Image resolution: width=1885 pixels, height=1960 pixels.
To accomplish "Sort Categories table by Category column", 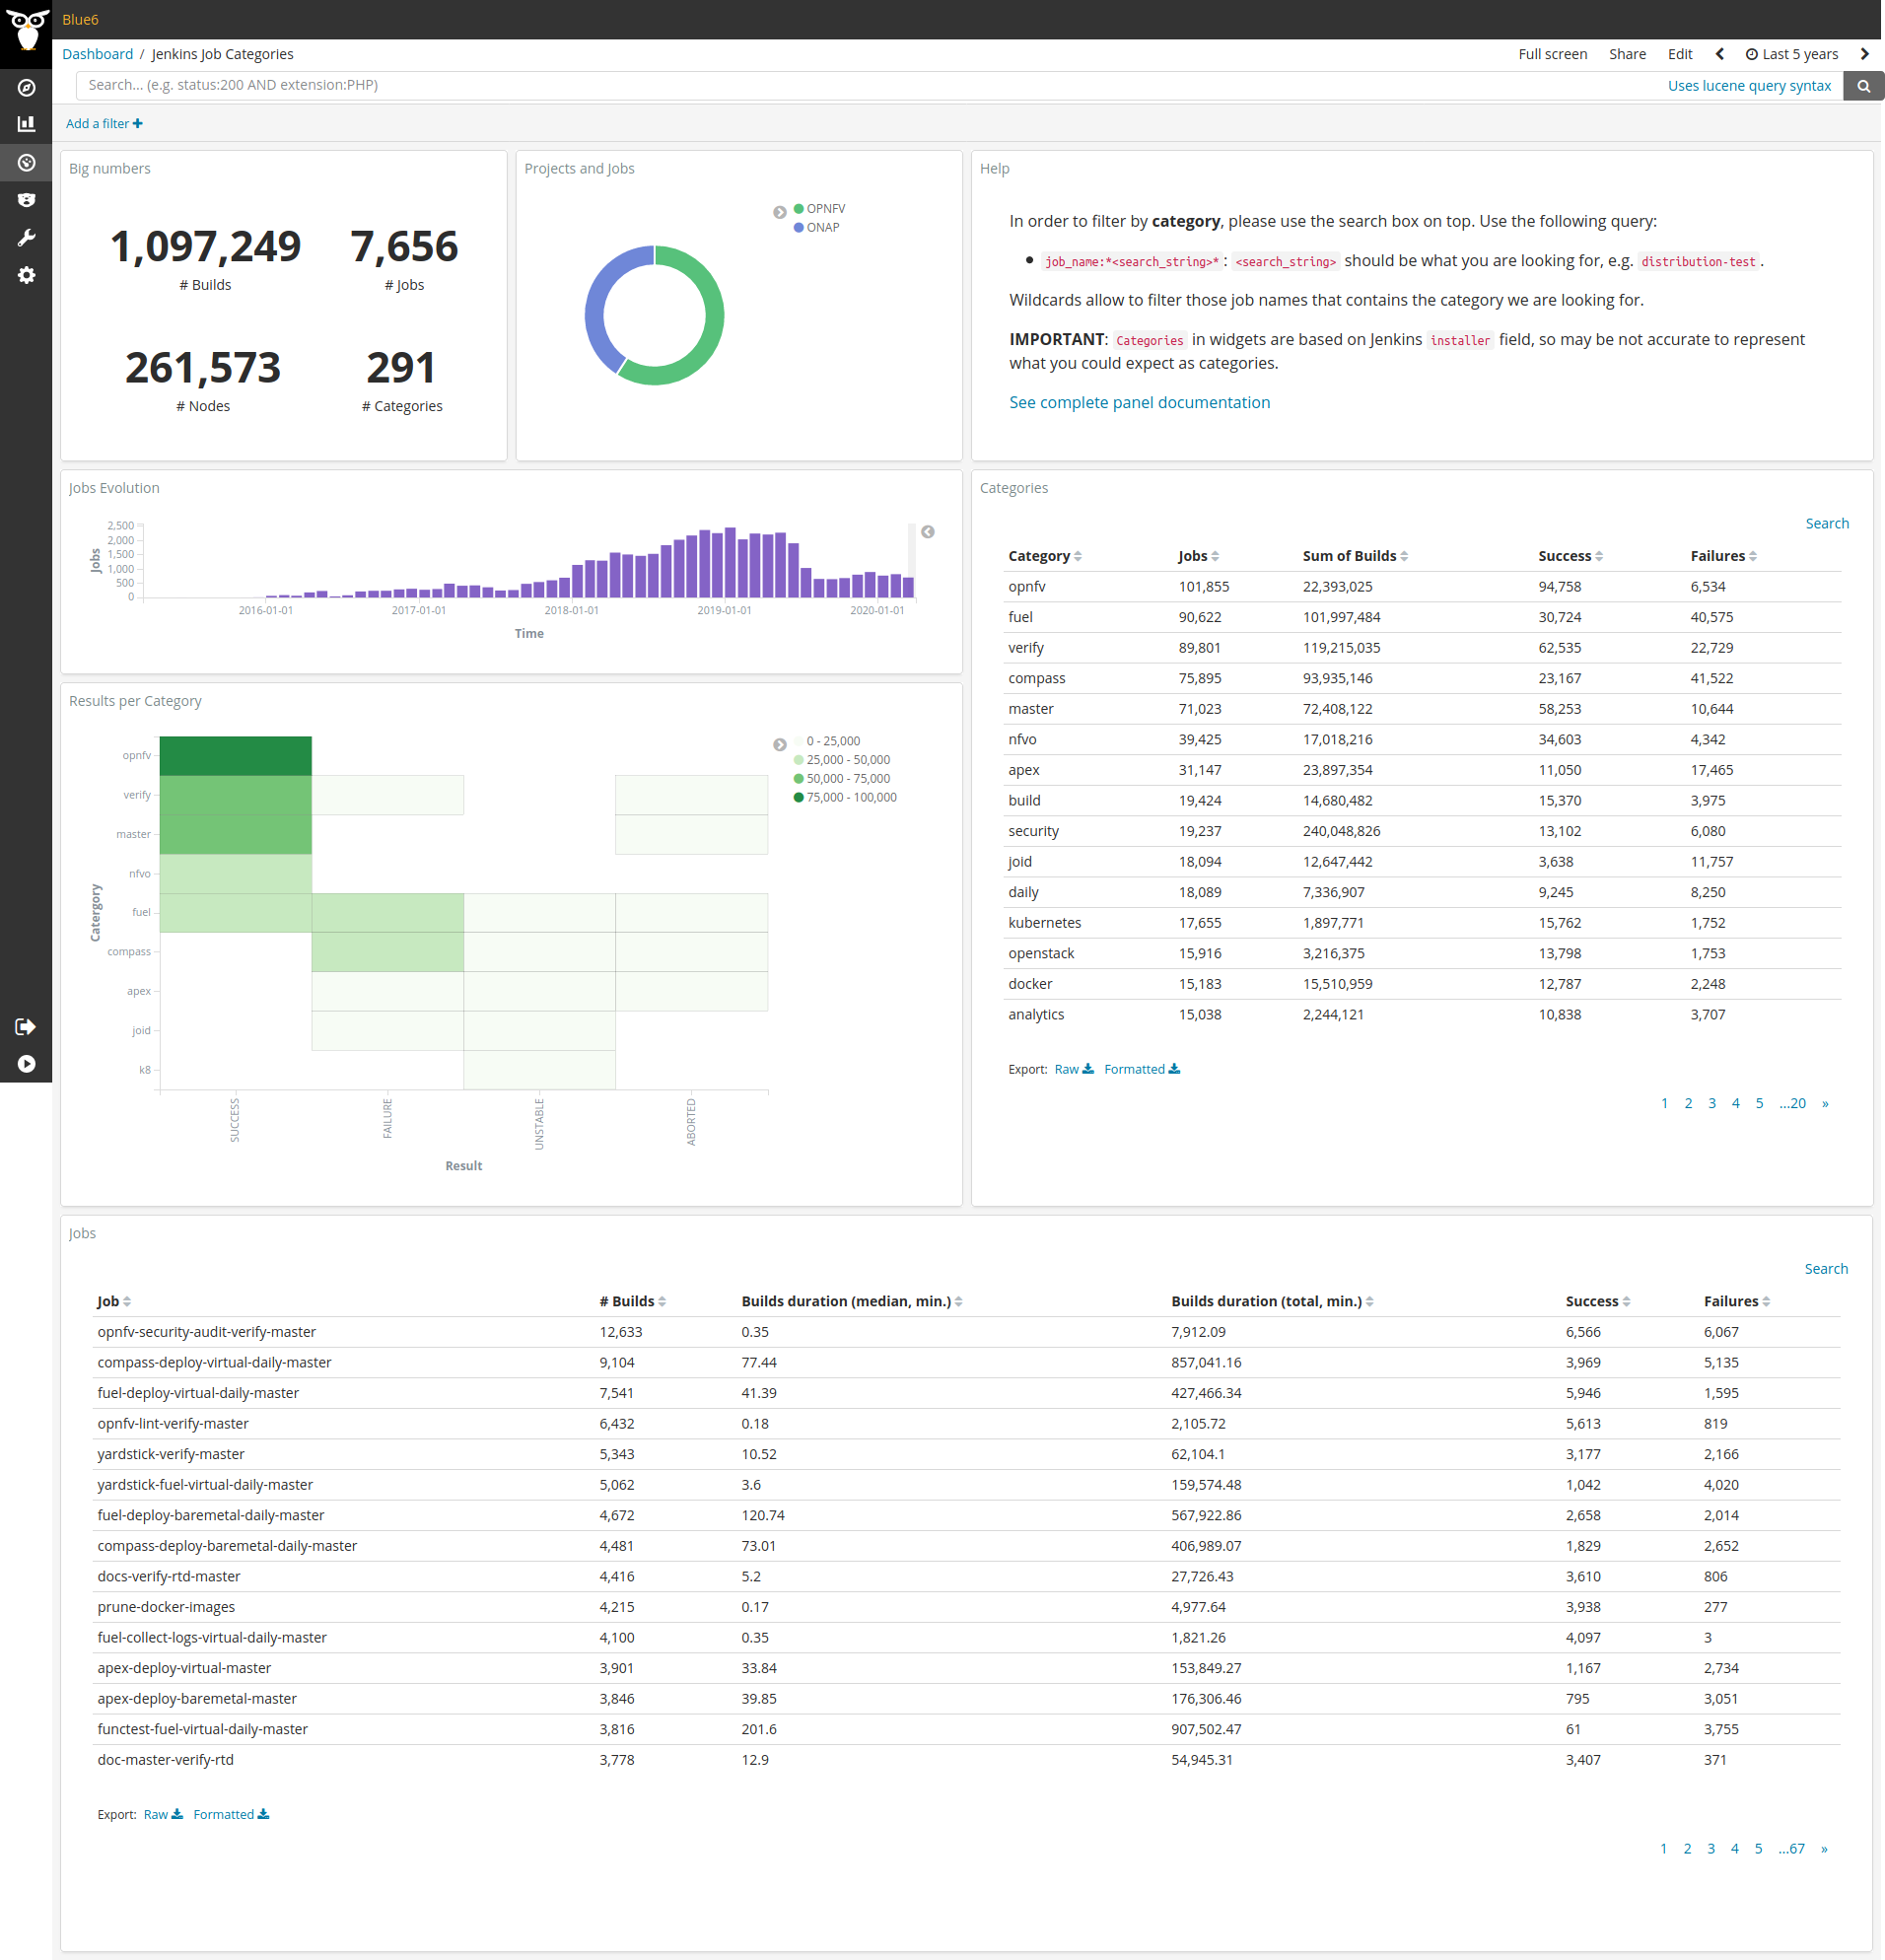I will 1044,556.
